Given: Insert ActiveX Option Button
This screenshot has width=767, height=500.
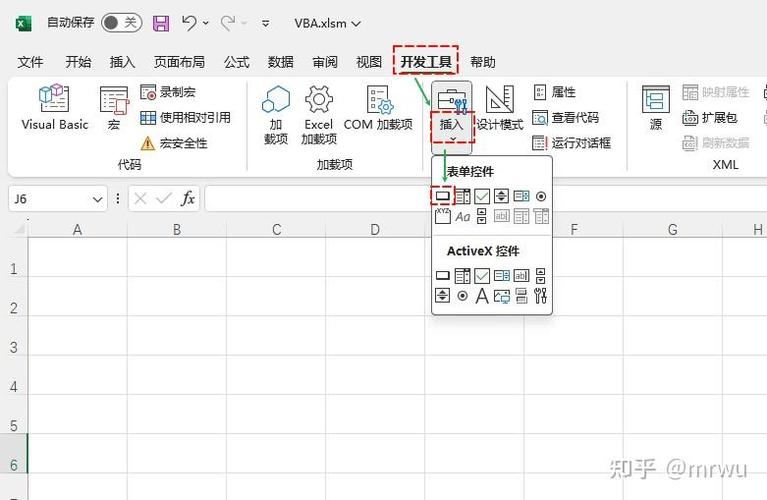Looking at the screenshot, I should (x=462, y=295).
